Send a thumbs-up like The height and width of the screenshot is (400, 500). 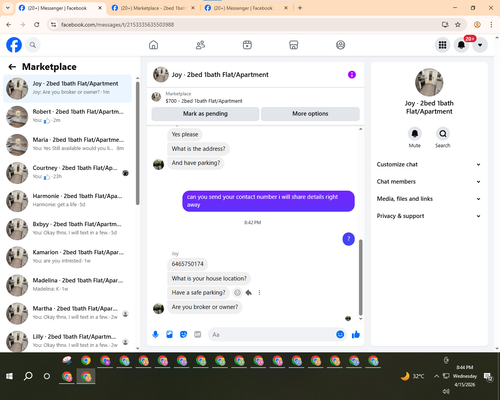[356, 334]
